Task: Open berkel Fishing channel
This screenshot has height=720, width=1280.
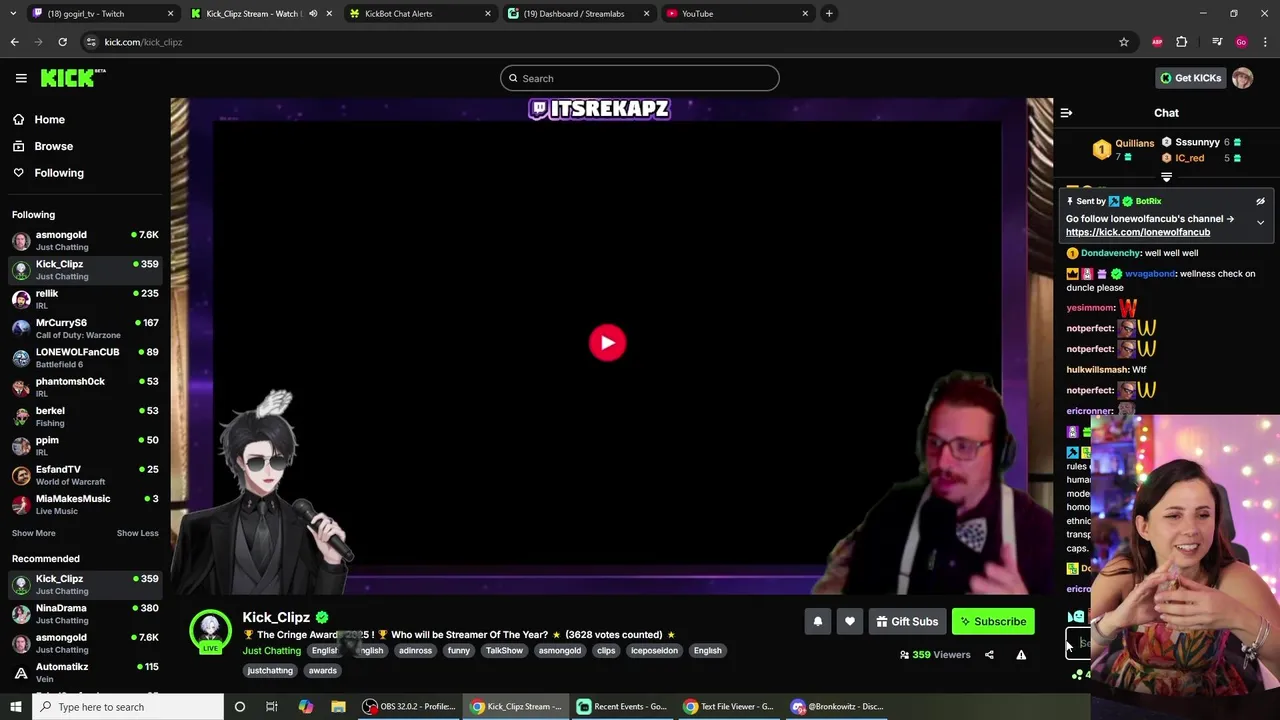Action: 85,416
